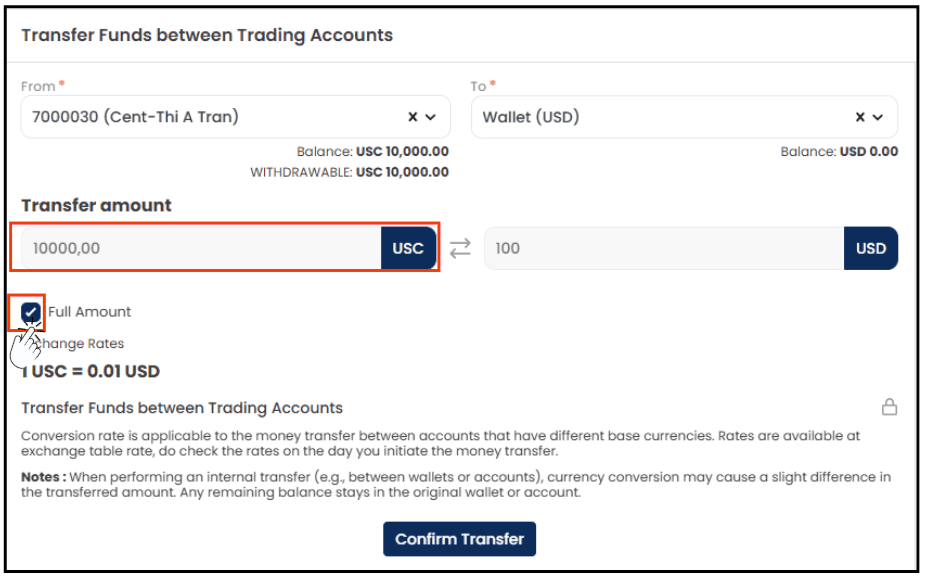Click the USD 0.00 balance text
The height and width of the screenshot is (581, 927).
[x=869, y=151]
